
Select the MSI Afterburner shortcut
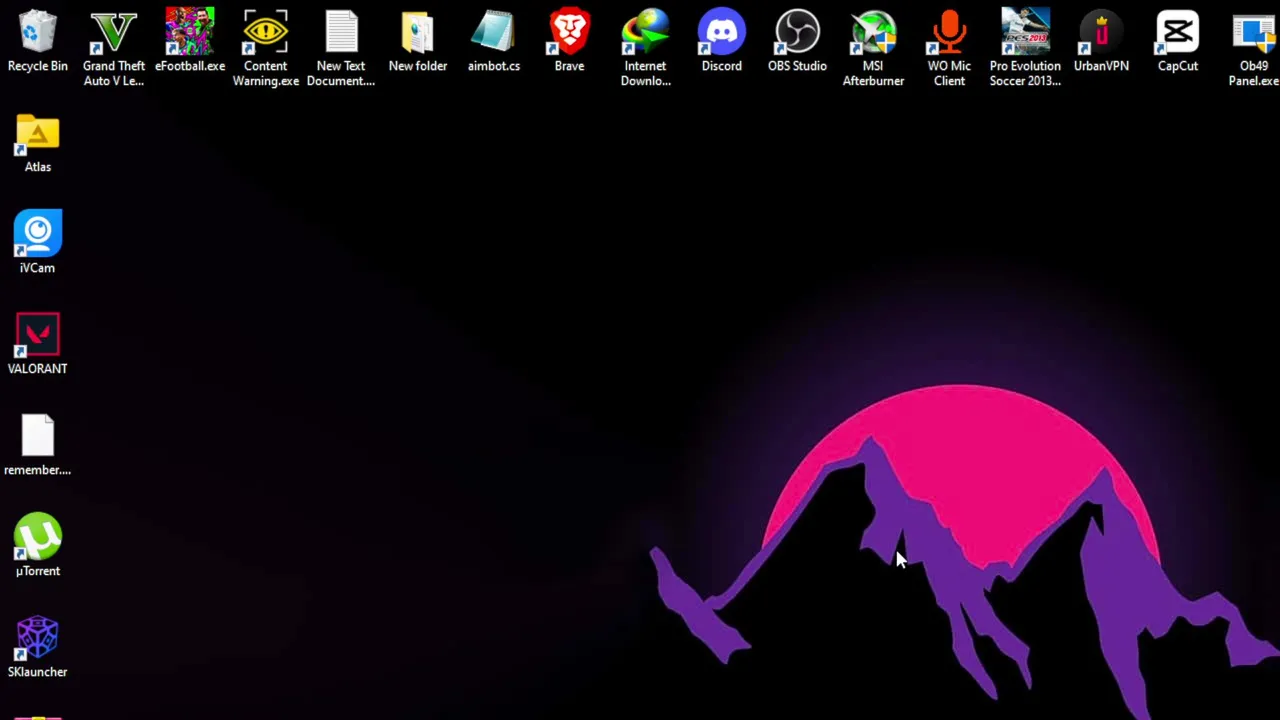click(x=874, y=47)
